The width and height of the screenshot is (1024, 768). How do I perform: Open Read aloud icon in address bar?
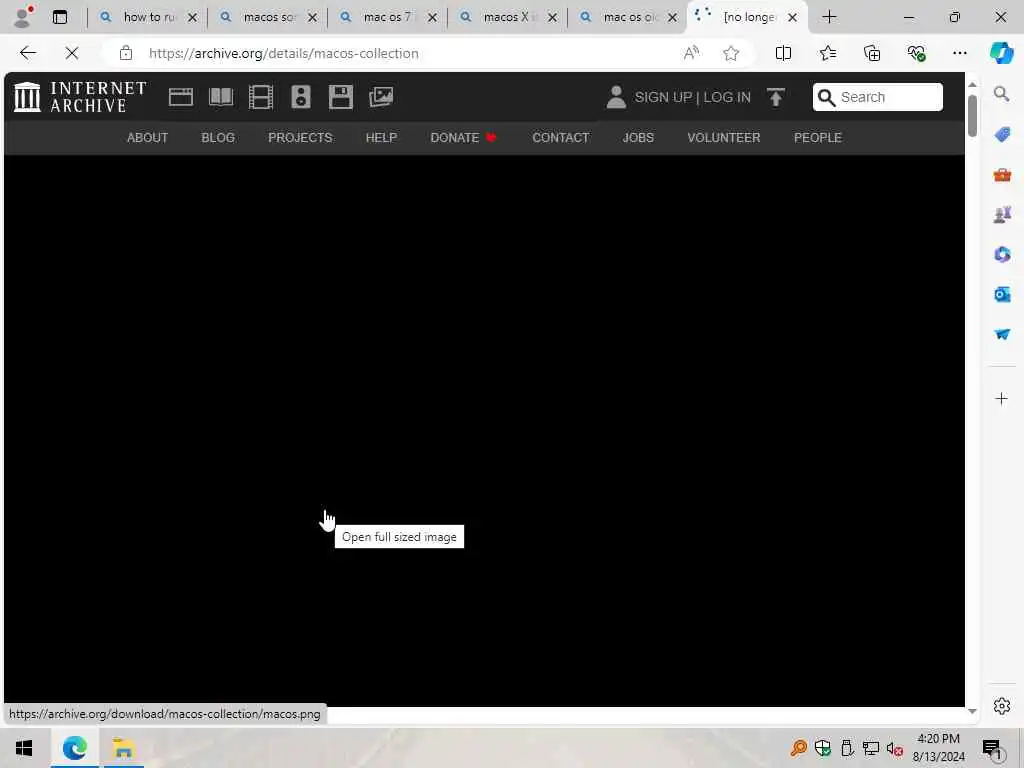691,53
